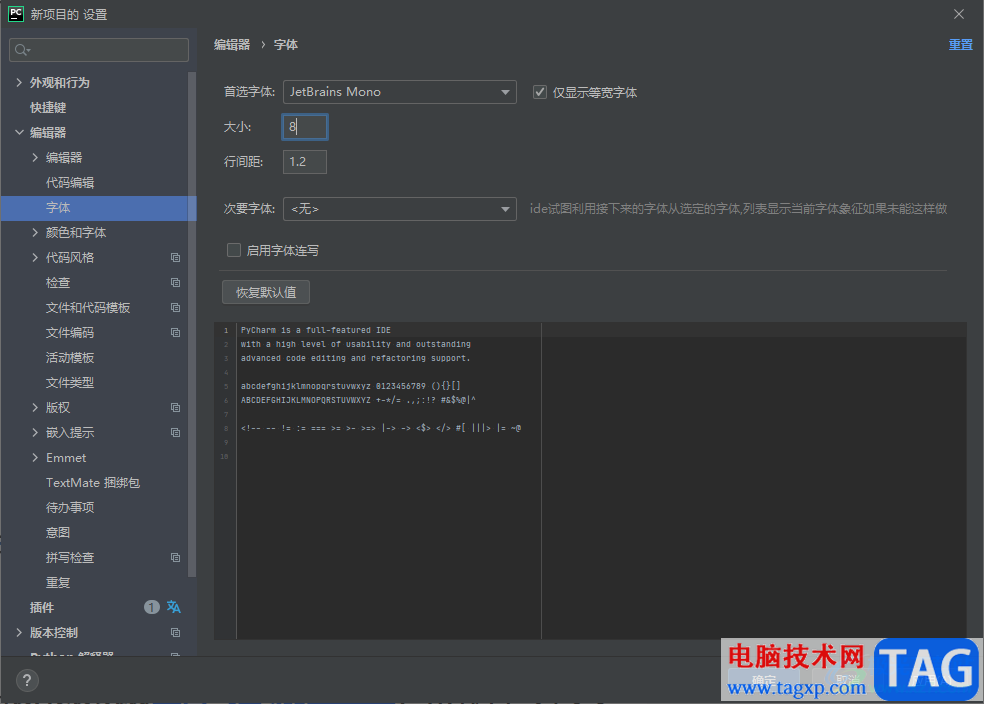
Task: Open the 首选字体 JetBrains Mono dropdown
Action: 400,92
